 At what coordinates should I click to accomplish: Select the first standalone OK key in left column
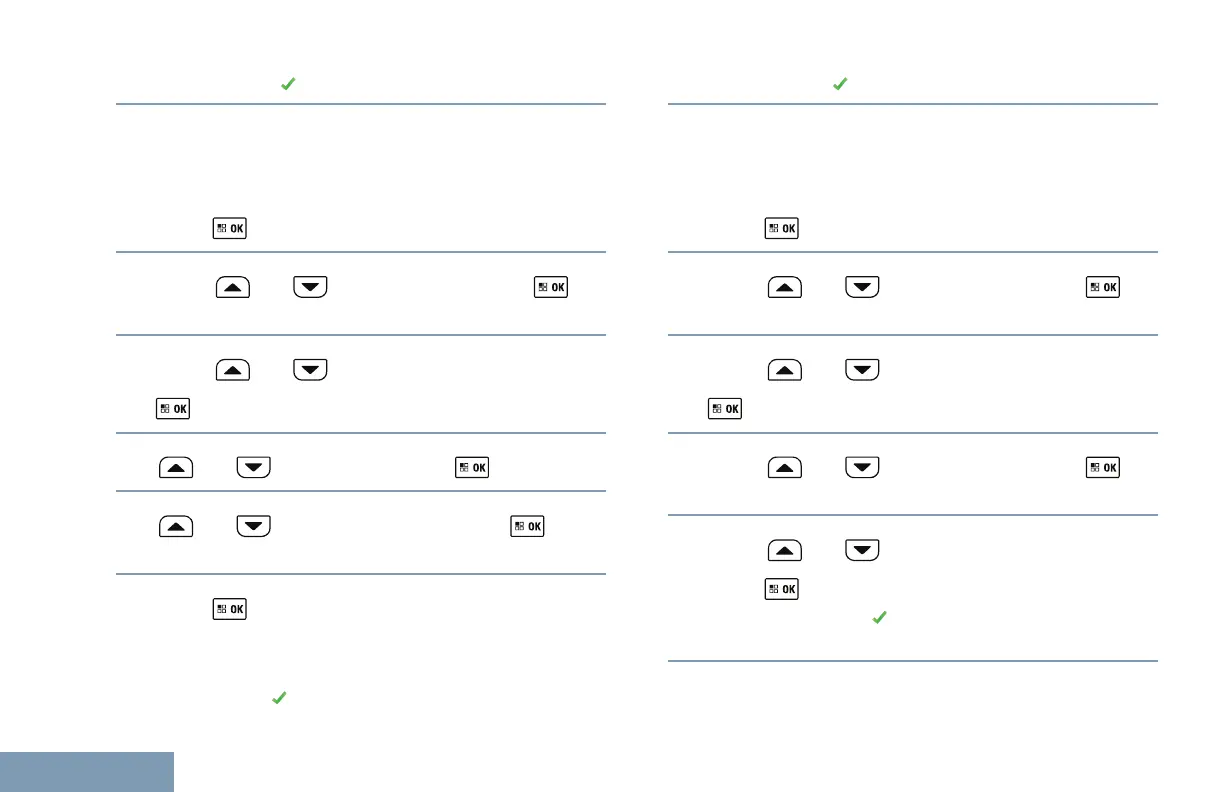point(230,229)
